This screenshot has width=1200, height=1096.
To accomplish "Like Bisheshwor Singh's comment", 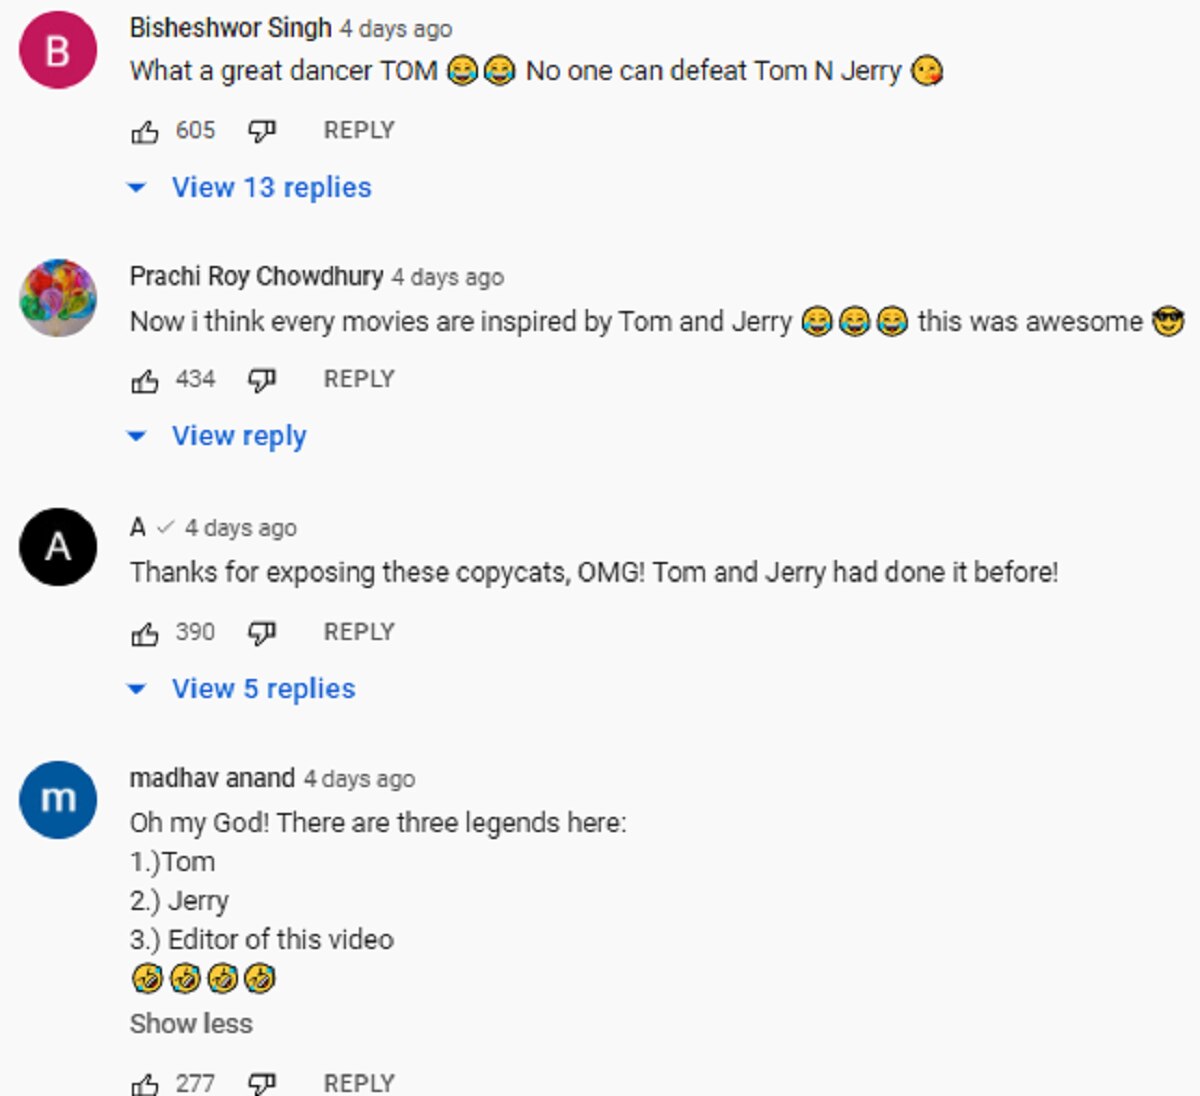I will coord(145,131).
